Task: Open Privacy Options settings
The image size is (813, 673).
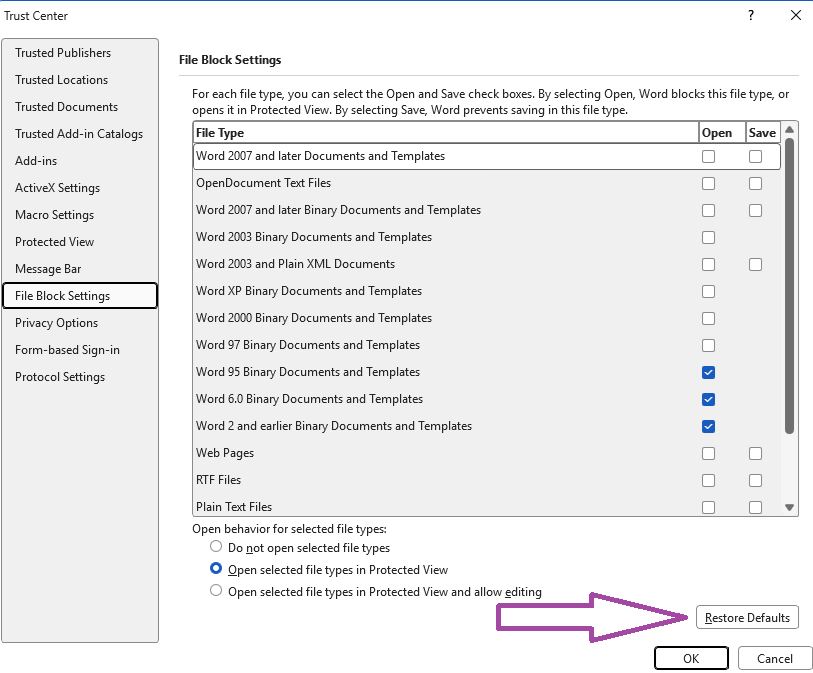Action: click(55, 322)
